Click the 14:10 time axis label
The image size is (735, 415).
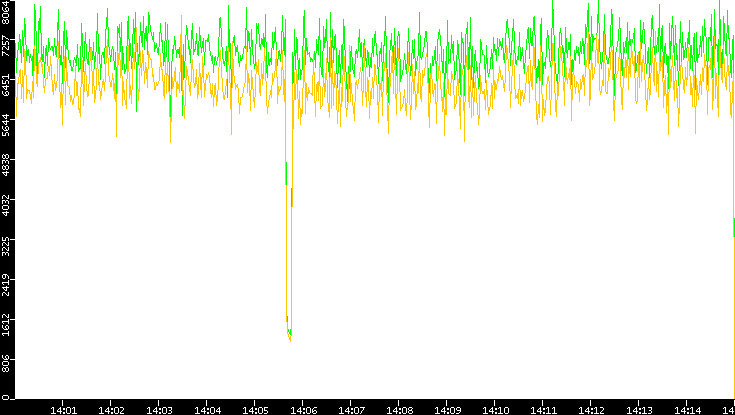pos(495,410)
